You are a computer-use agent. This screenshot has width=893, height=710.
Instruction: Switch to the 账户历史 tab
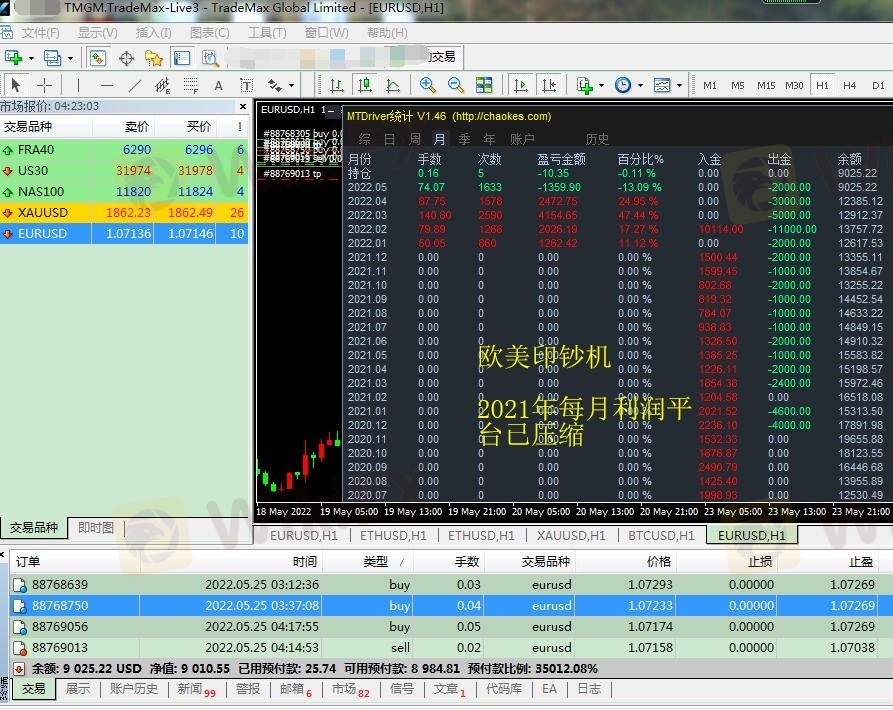(x=133, y=689)
